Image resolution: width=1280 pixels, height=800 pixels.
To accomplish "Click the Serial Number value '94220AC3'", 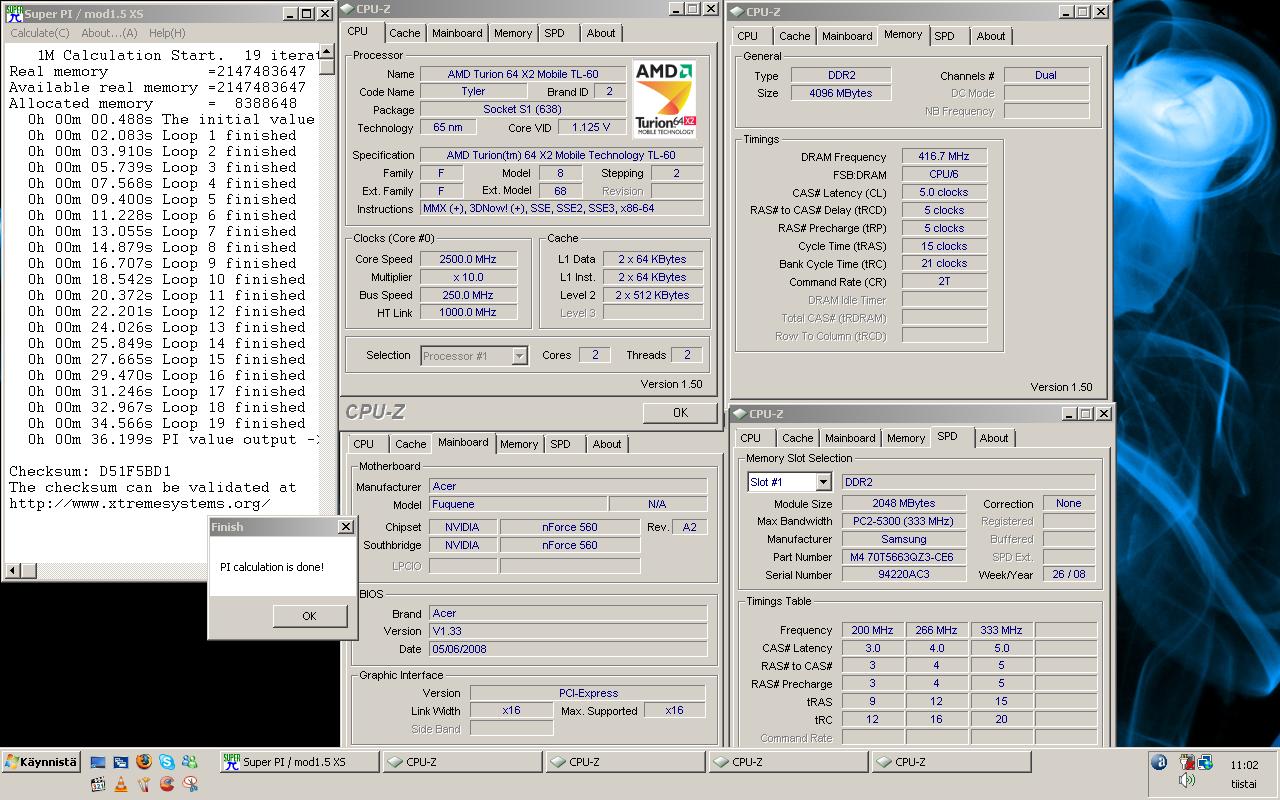I will tap(903, 575).
